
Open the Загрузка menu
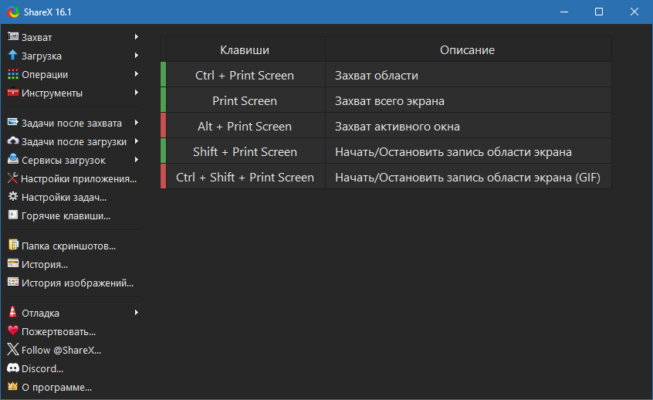[x=73, y=55]
